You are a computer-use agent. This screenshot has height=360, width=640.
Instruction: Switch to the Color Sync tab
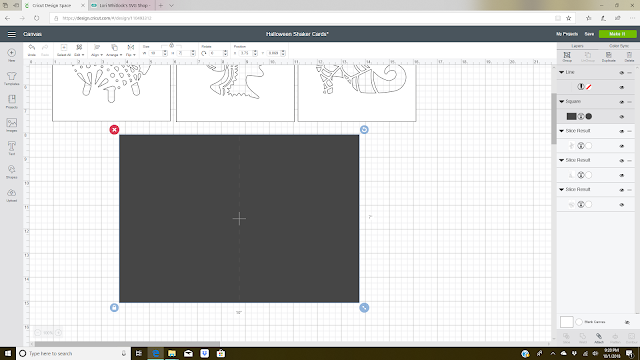coord(619,46)
